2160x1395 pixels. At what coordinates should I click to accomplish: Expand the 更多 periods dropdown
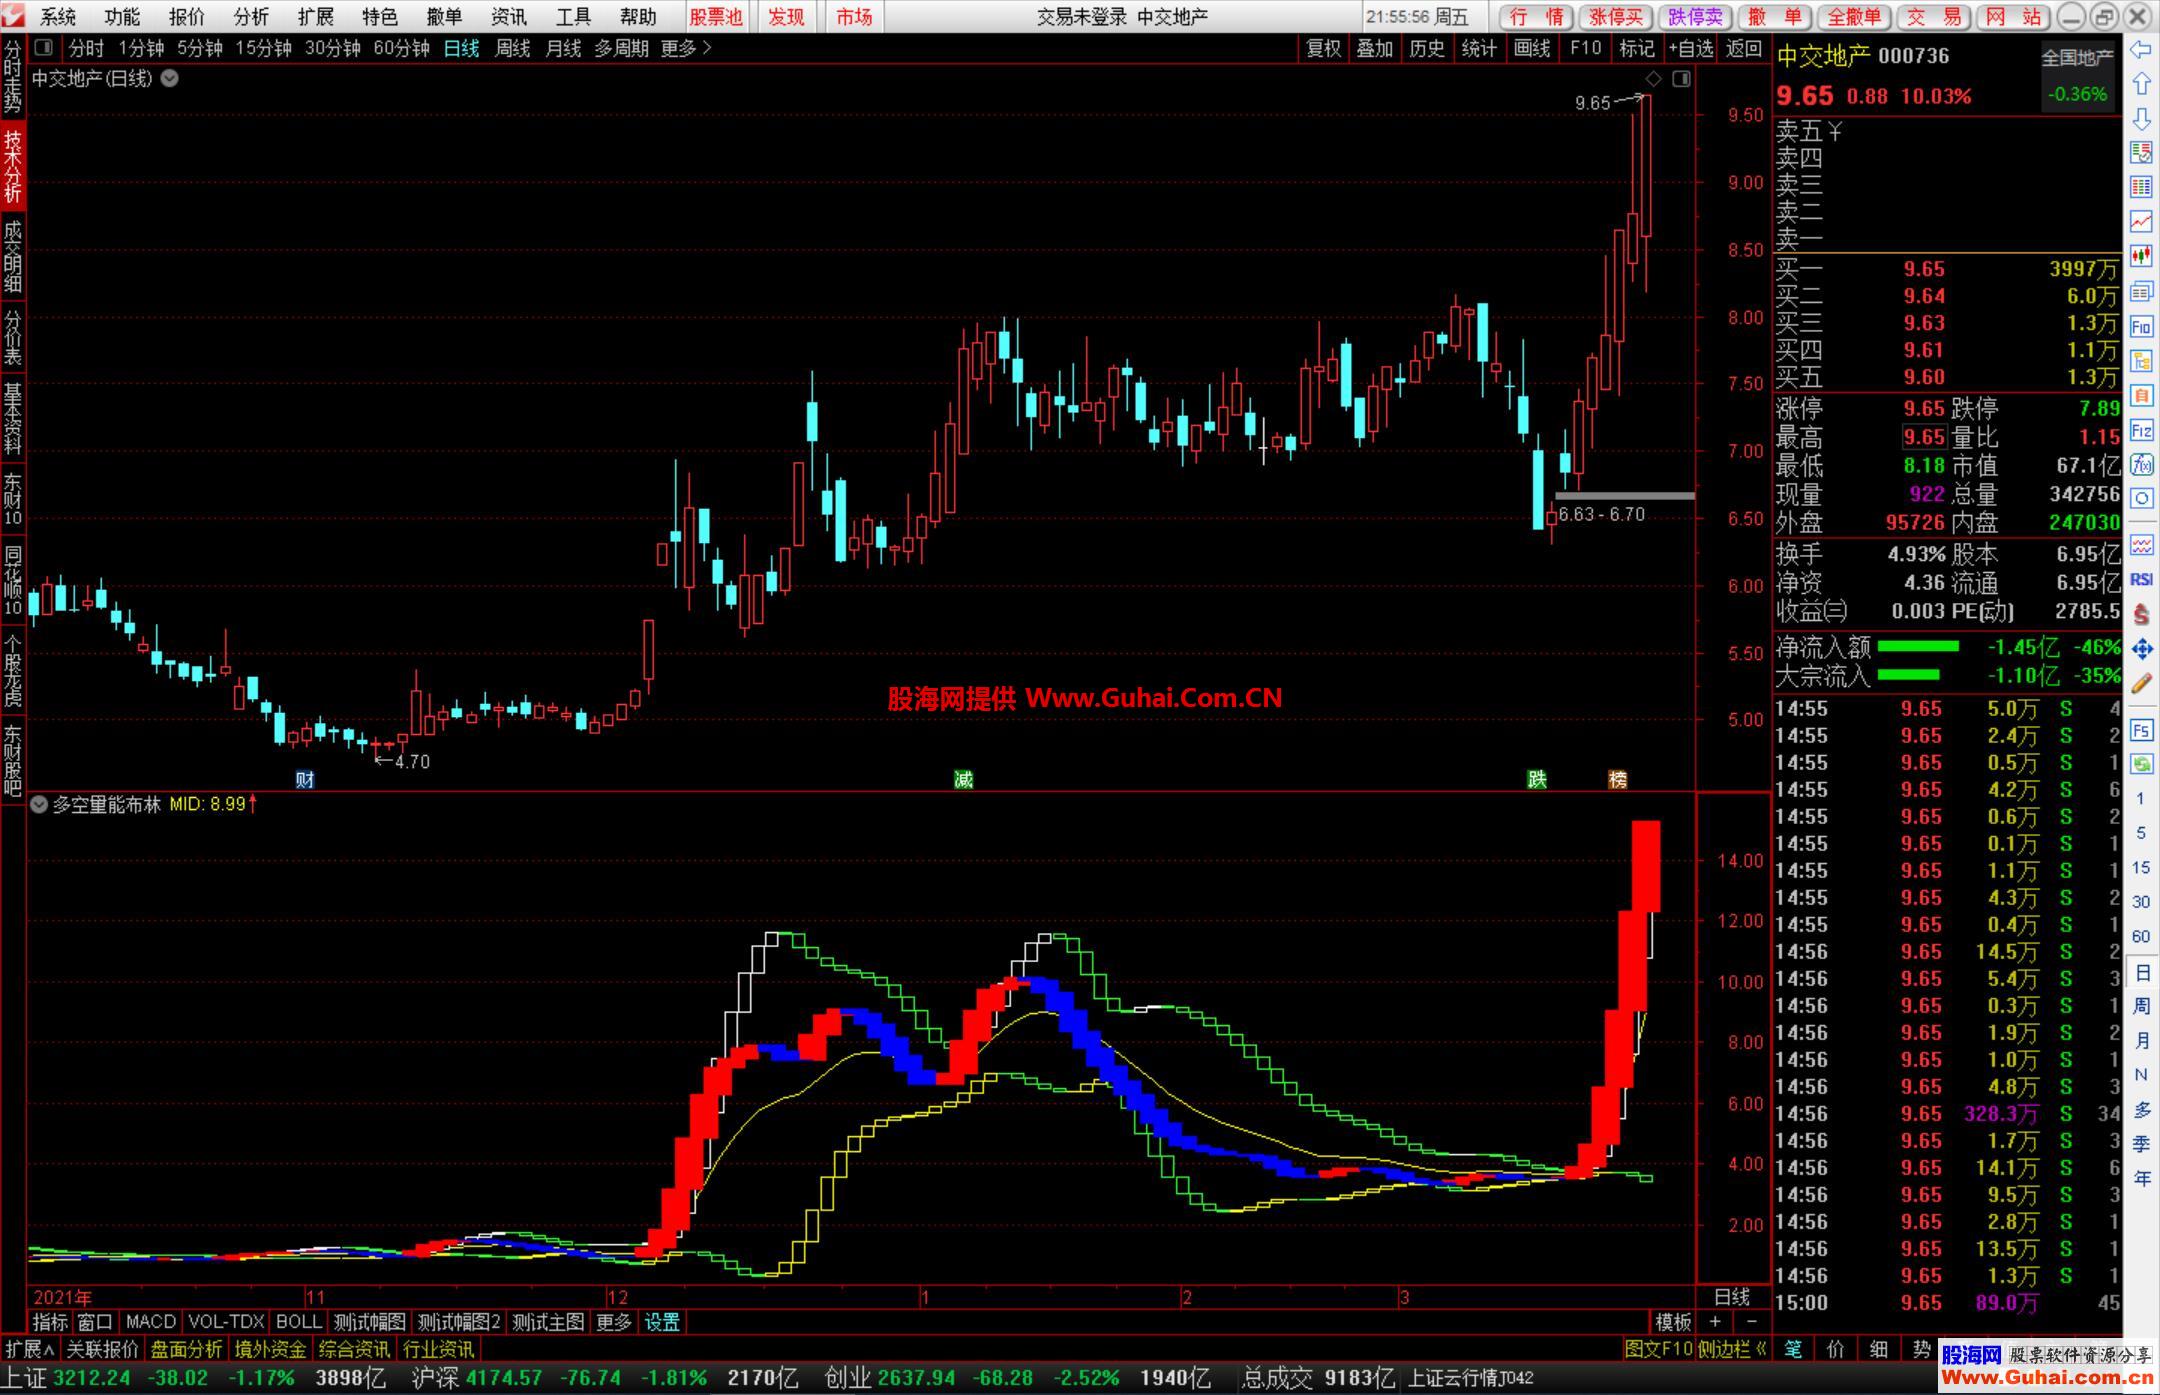click(686, 48)
